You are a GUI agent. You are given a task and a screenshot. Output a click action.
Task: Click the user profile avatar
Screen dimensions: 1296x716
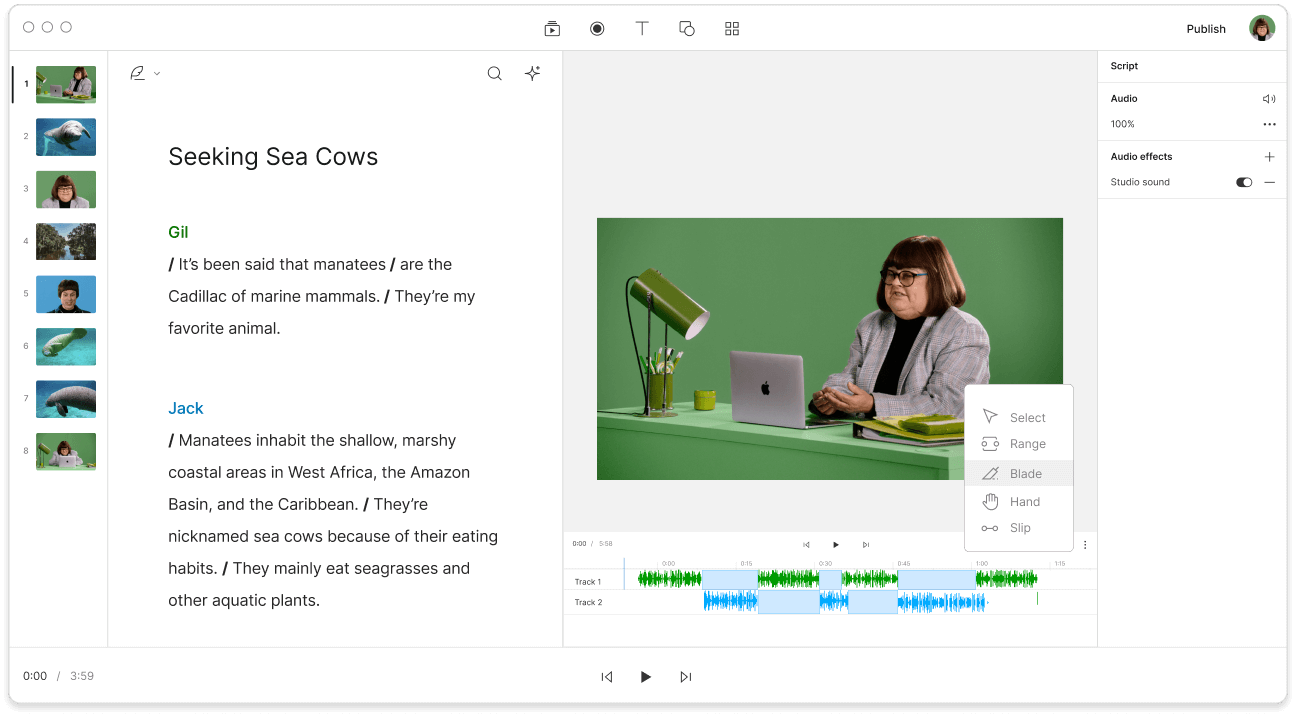[1262, 28]
